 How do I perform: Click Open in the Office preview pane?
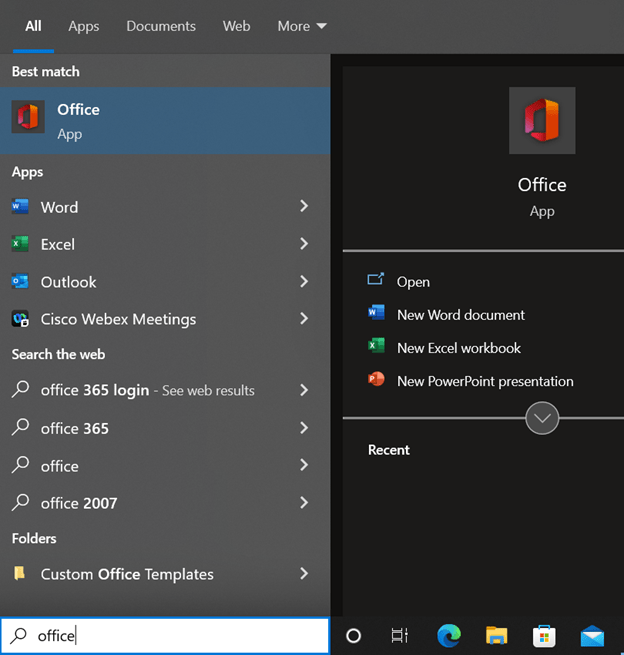(x=413, y=282)
